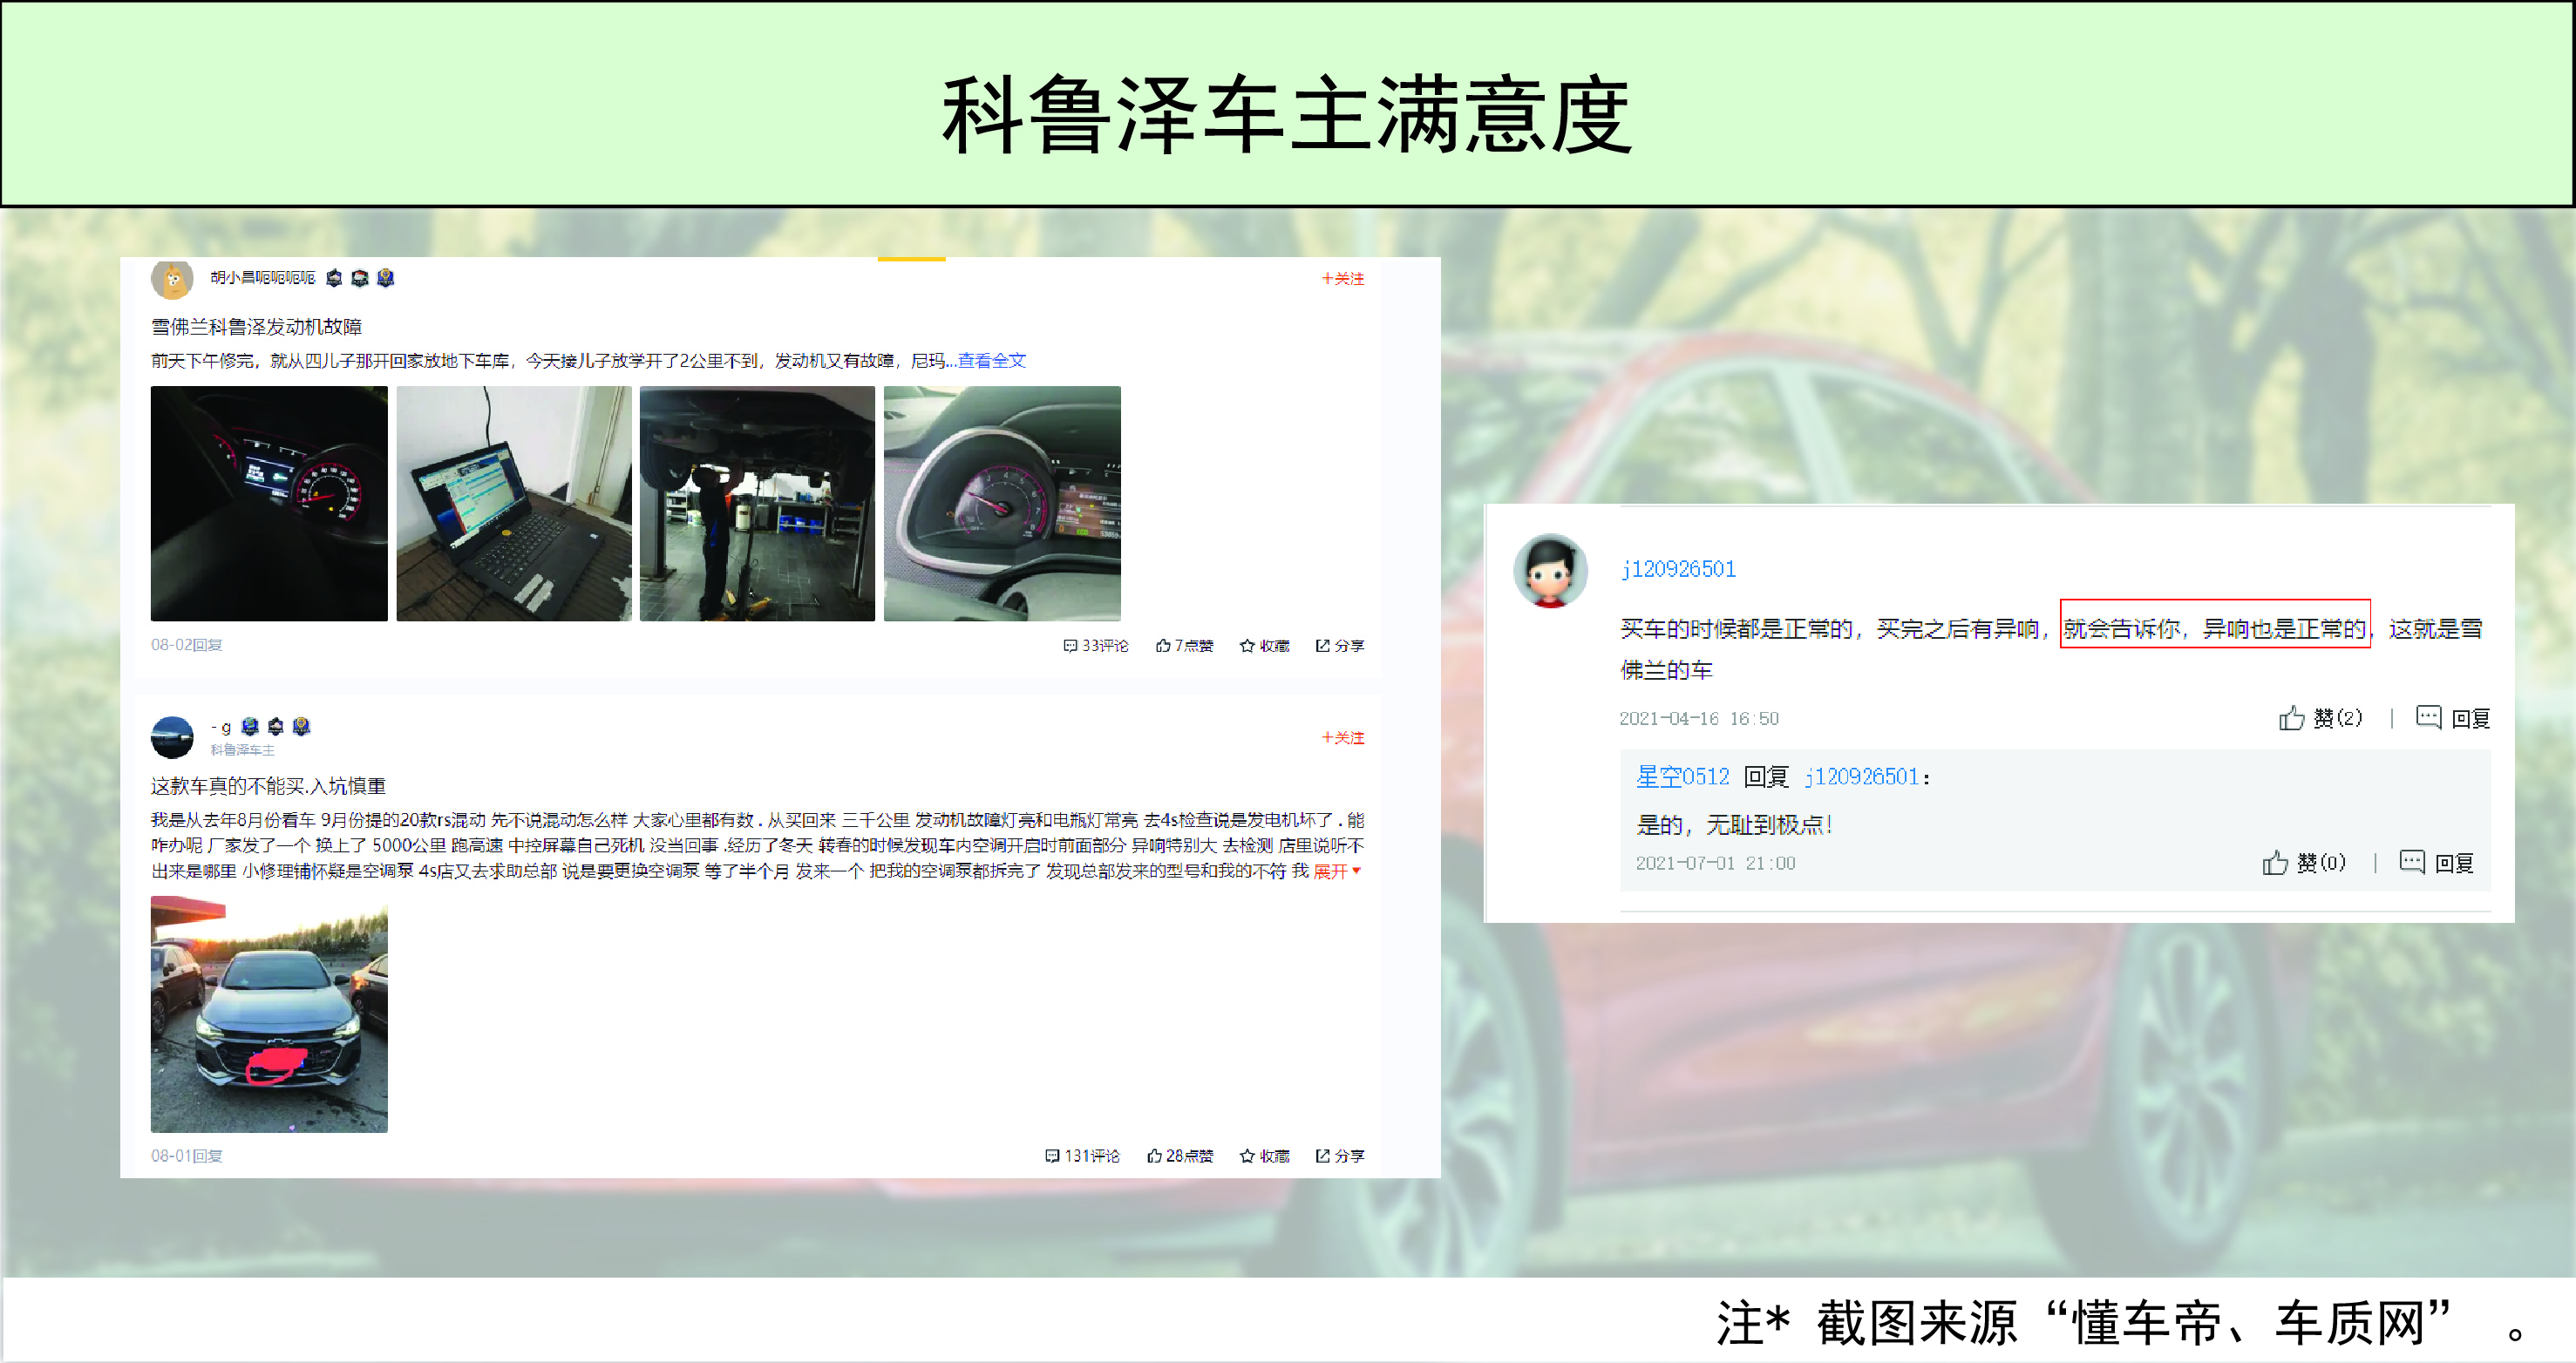Like j120926501 comment 赞(2)
Image resolution: width=2576 pixels, height=1363 pixels.
2320,718
